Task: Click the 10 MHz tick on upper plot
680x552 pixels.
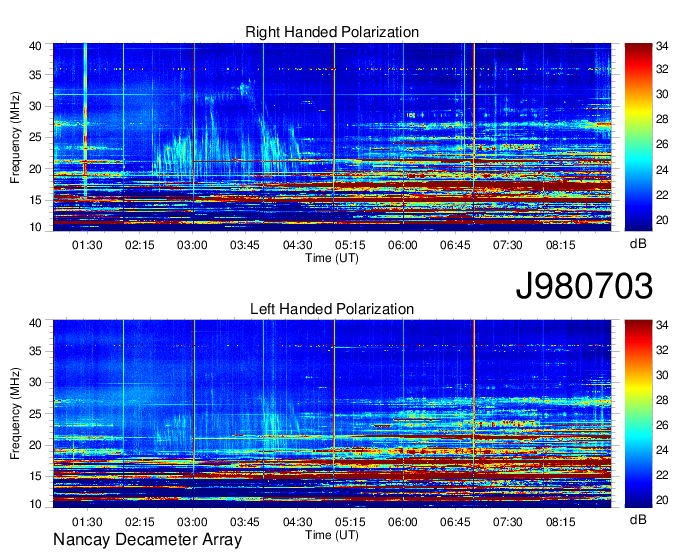Action: tap(35, 227)
